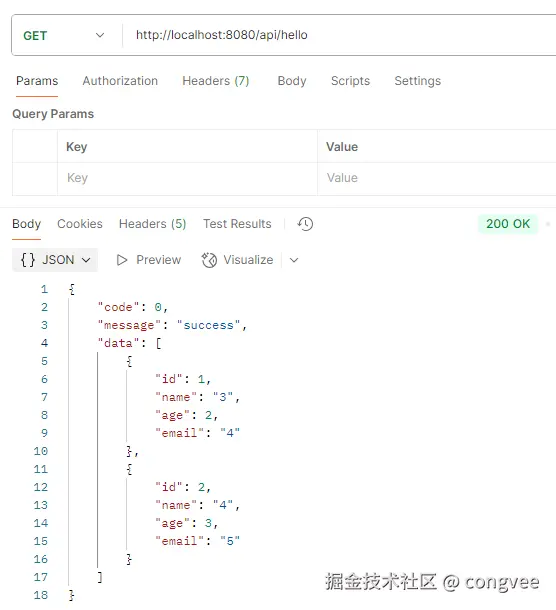Viewport: 556px width, 610px height.
Task: Open the Test Results tab
Action: 237,224
